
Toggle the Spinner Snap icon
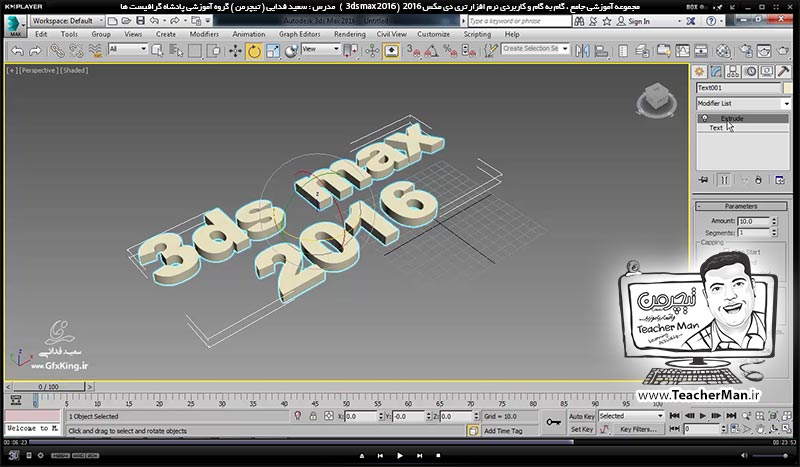point(468,51)
